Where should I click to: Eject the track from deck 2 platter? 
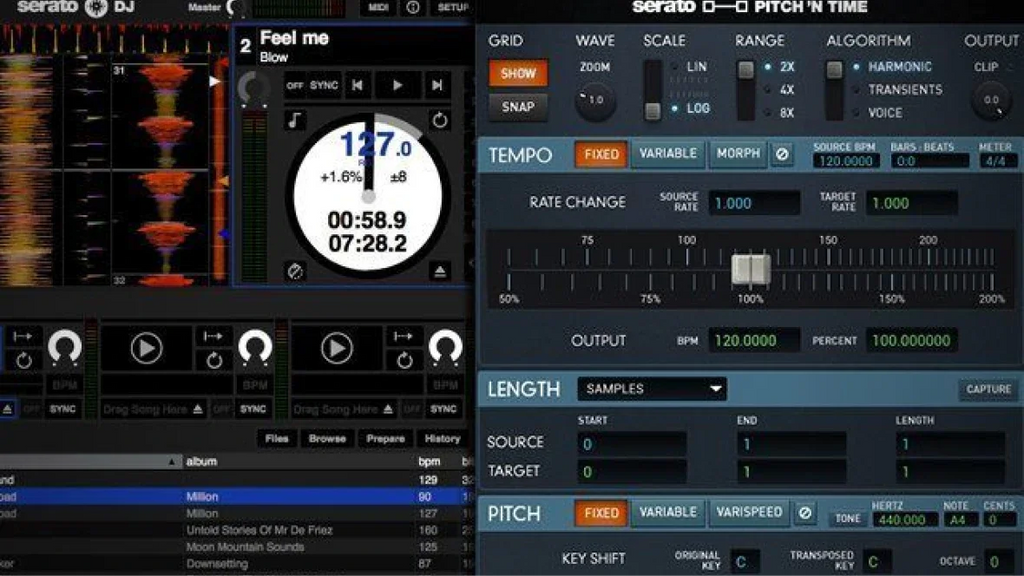click(x=440, y=270)
